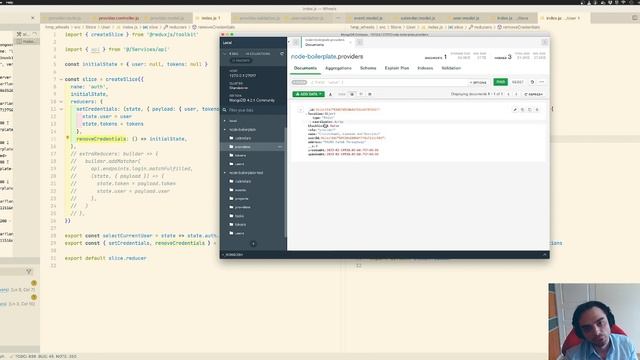Click the RESET query button
The image size is (640, 360).
pos(518,82)
